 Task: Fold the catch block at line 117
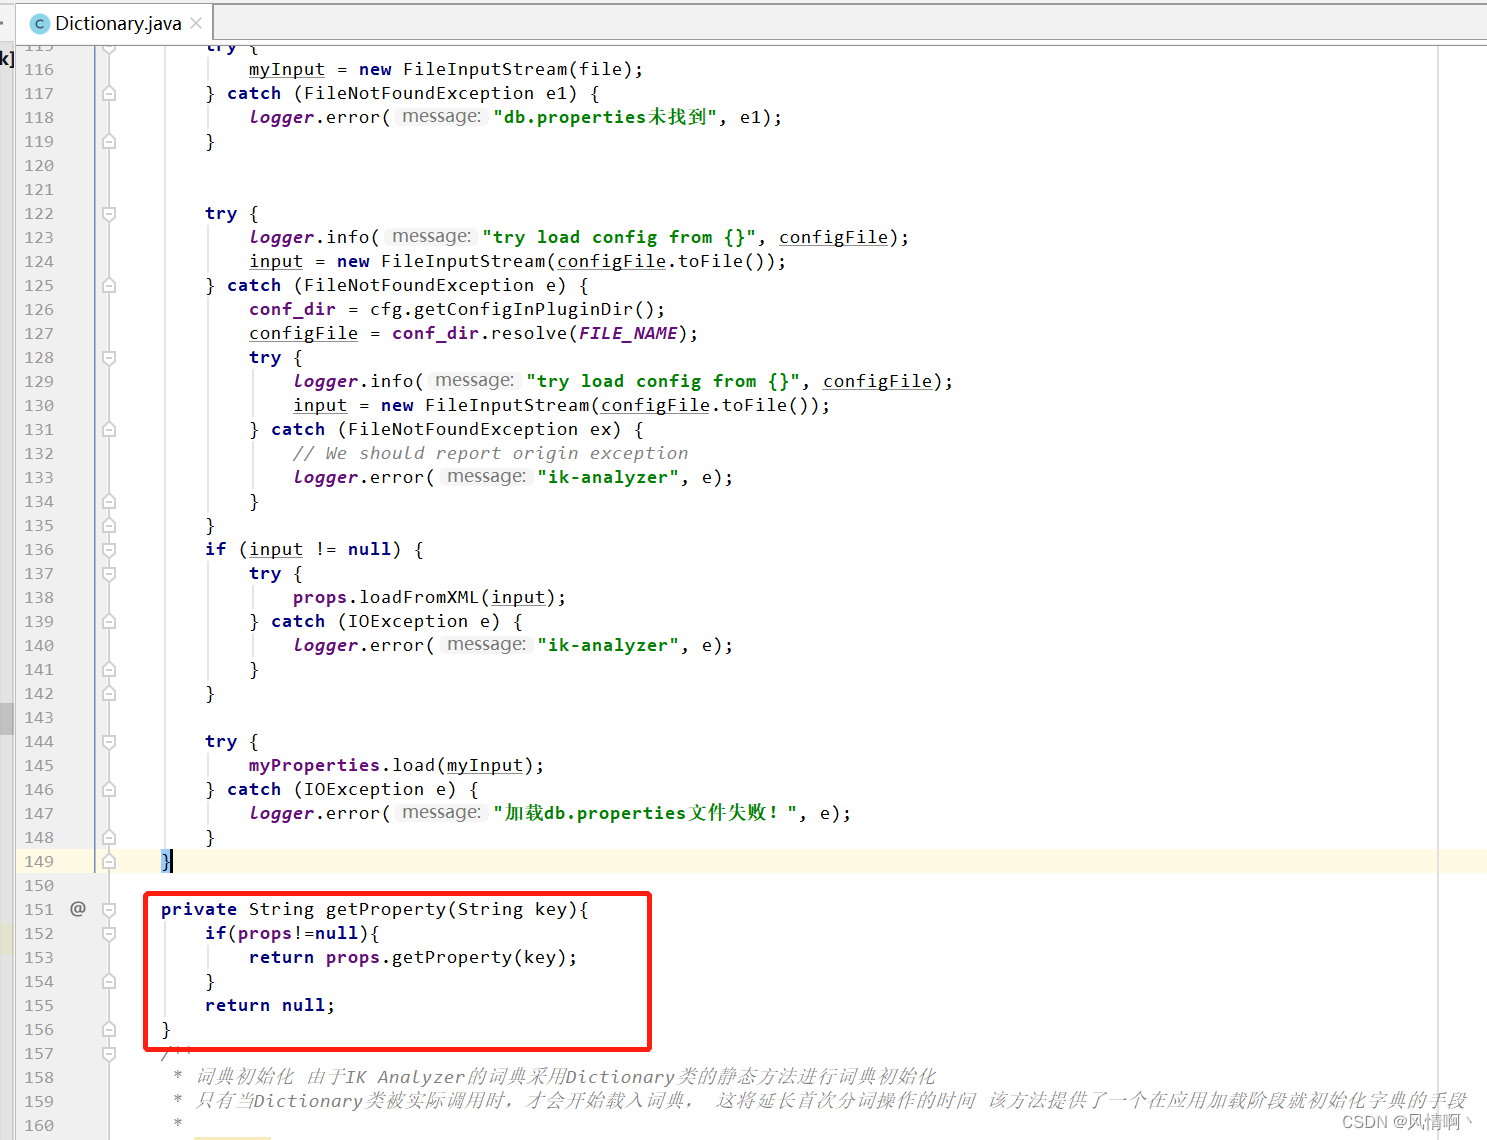point(109,94)
